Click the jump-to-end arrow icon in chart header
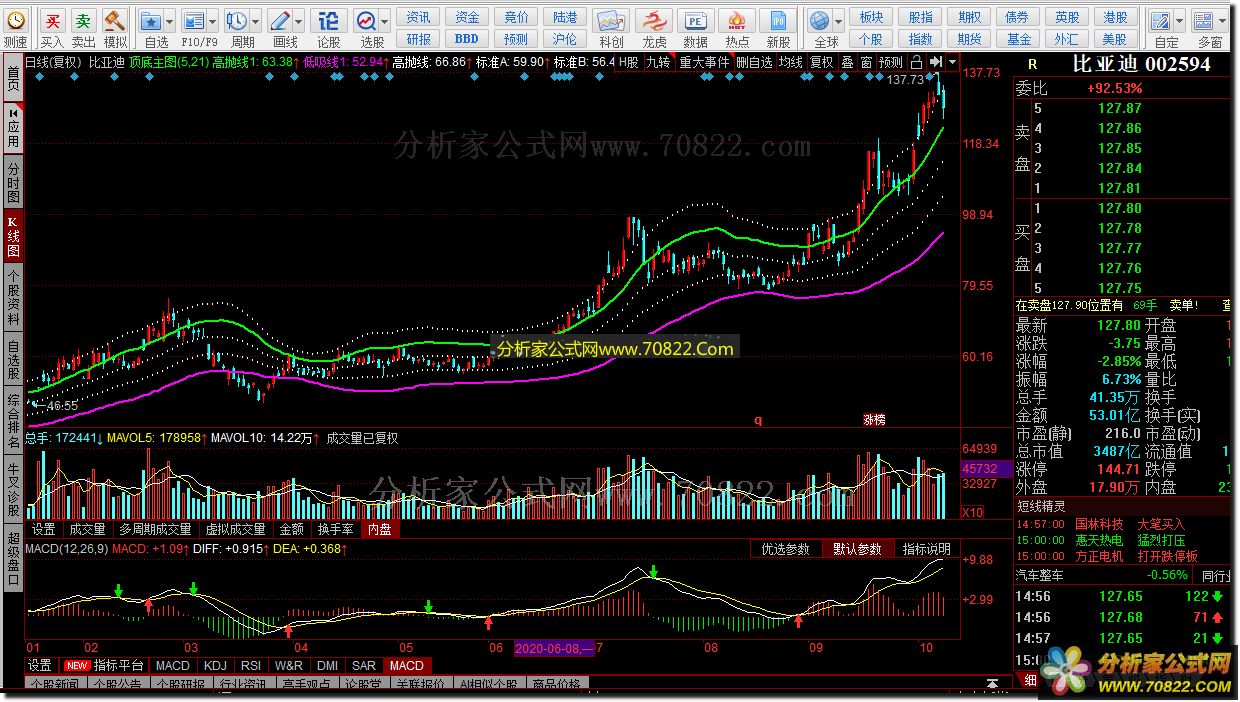 point(935,62)
